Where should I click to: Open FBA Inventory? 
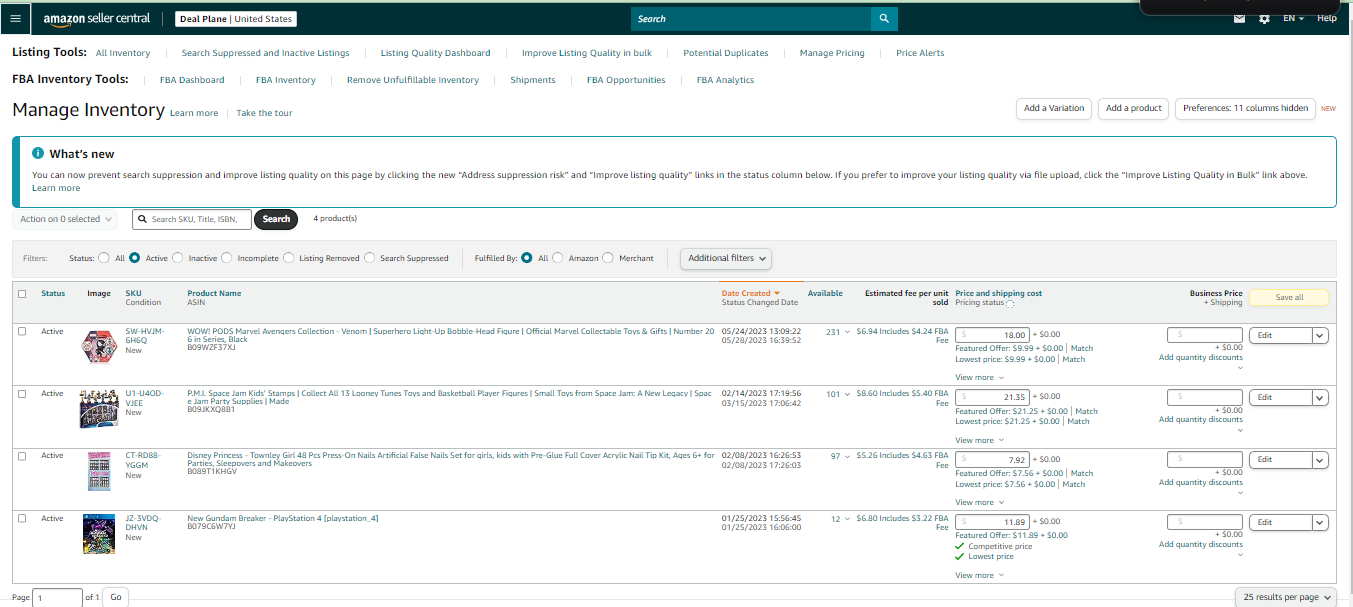coord(286,80)
